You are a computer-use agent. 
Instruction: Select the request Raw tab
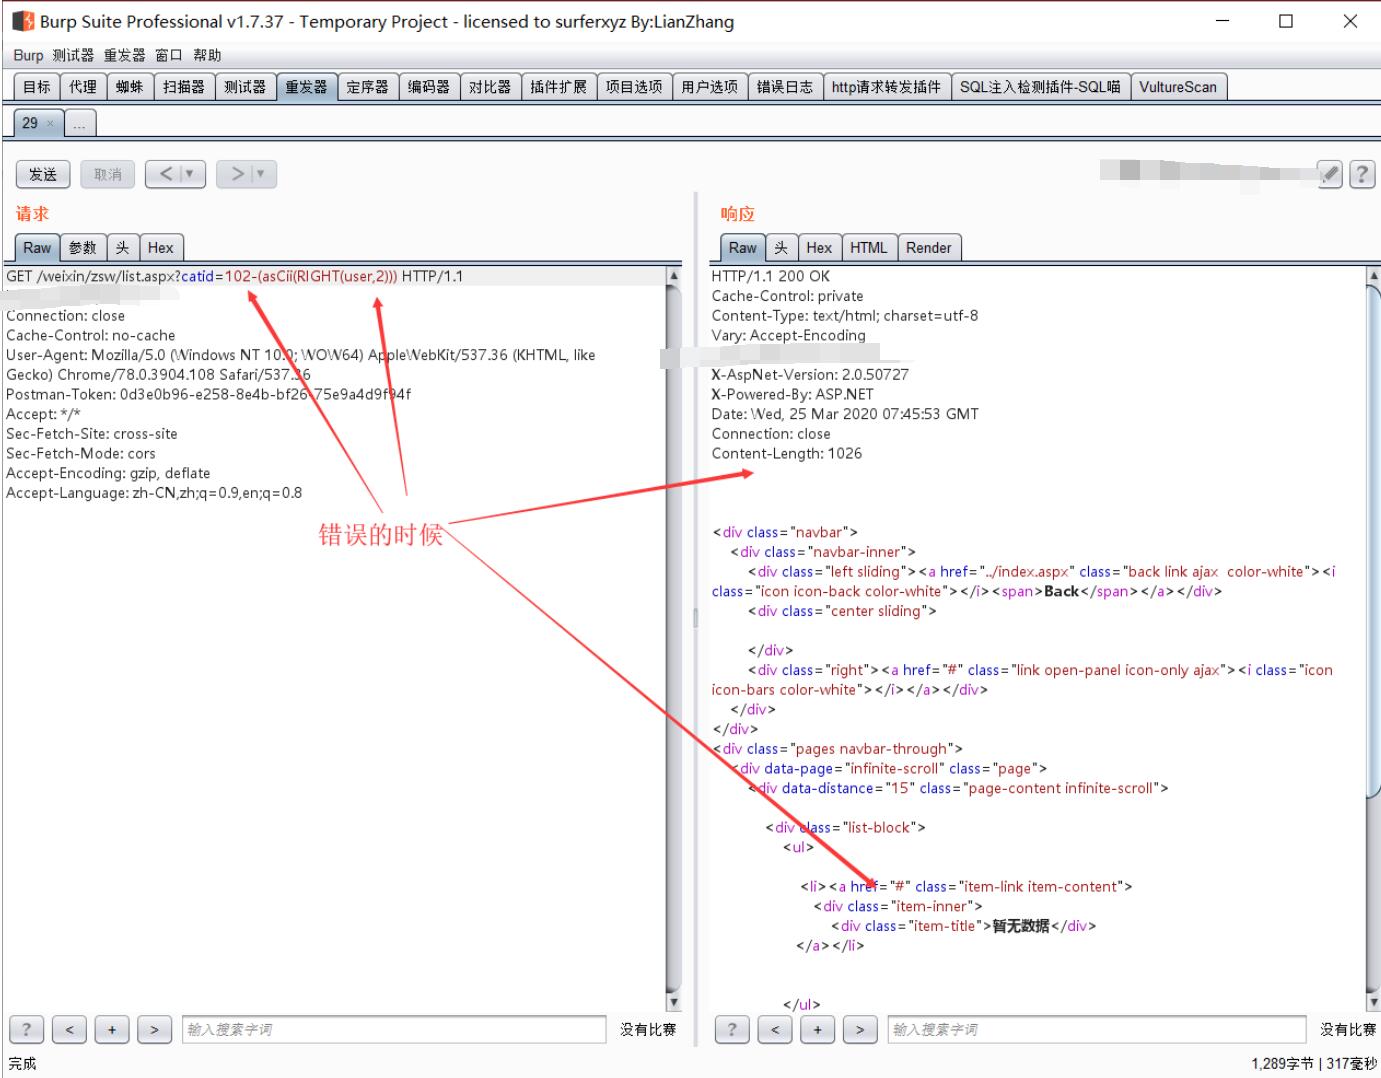(x=37, y=248)
